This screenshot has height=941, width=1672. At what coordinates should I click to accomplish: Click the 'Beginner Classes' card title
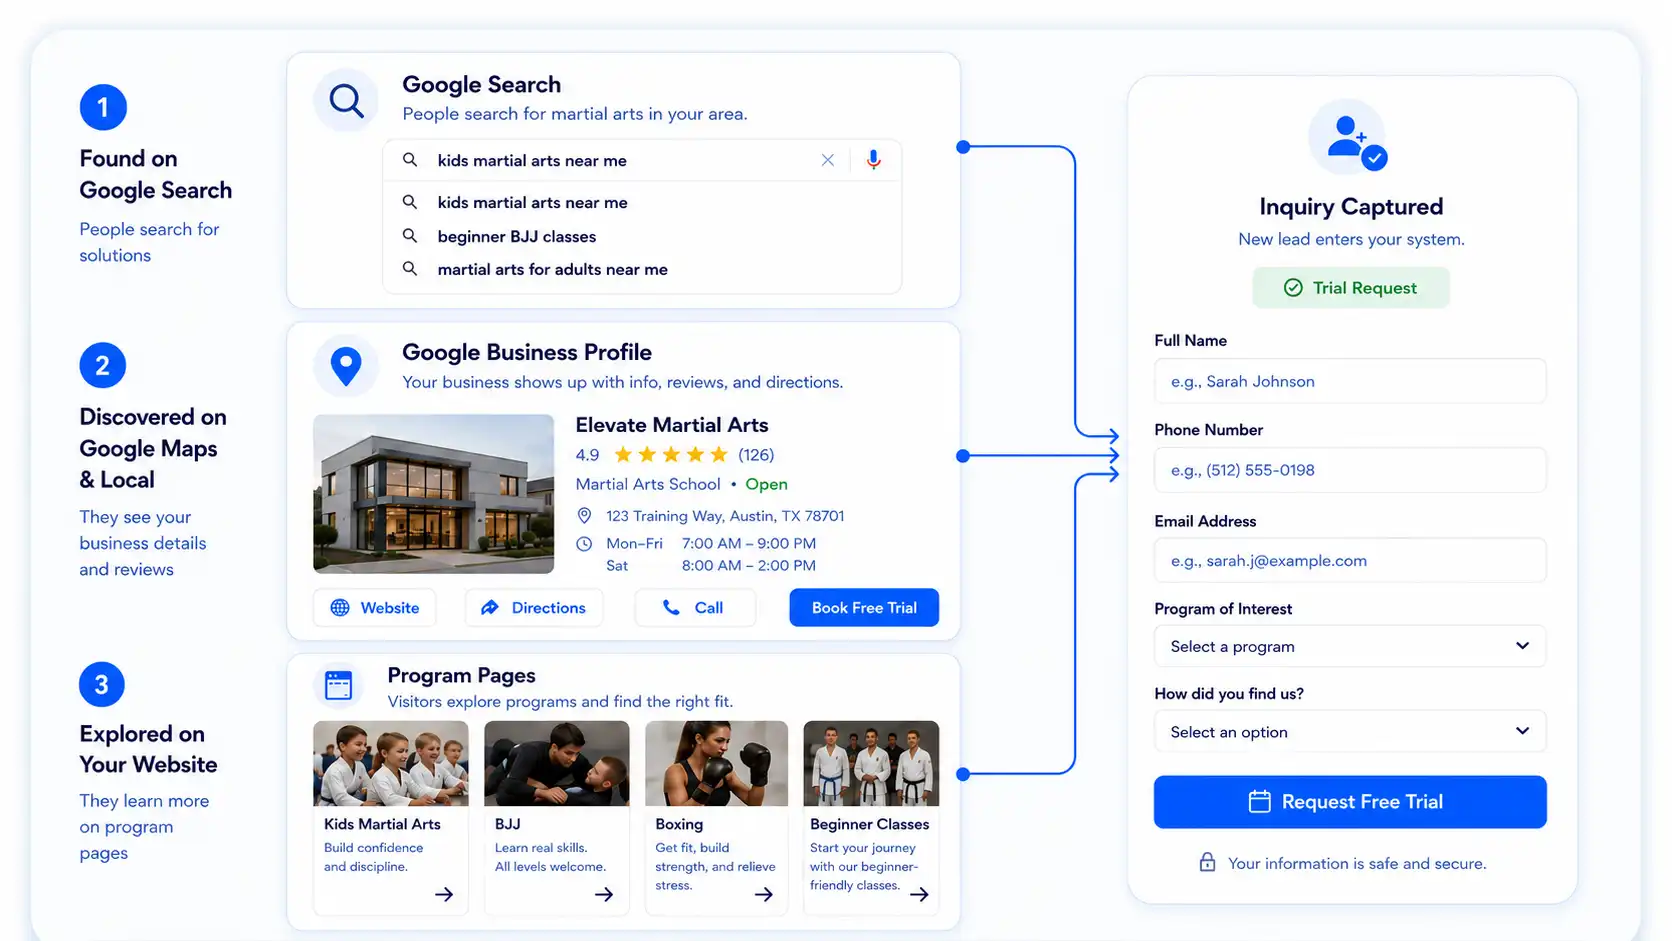coord(869,824)
